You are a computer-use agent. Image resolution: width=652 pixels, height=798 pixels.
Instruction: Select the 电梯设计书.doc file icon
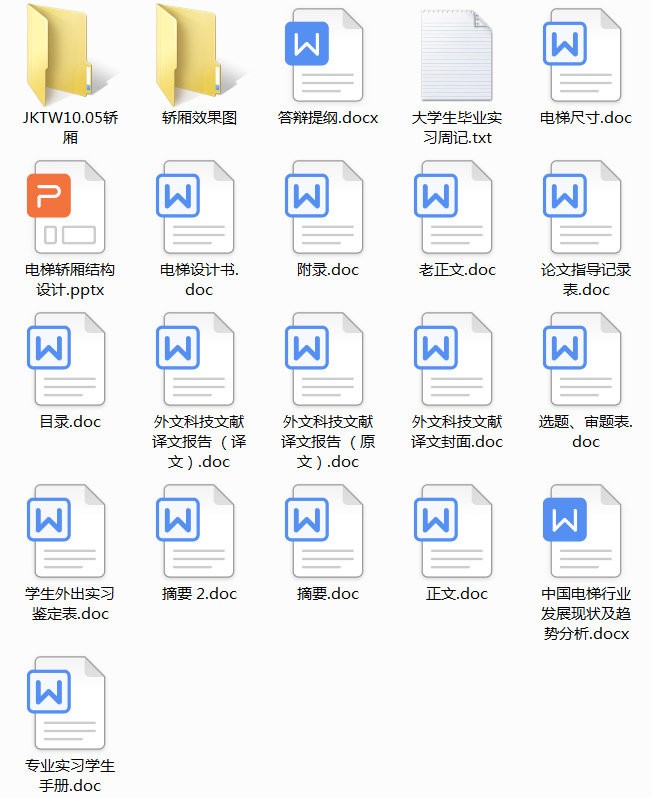coord(195,207)
